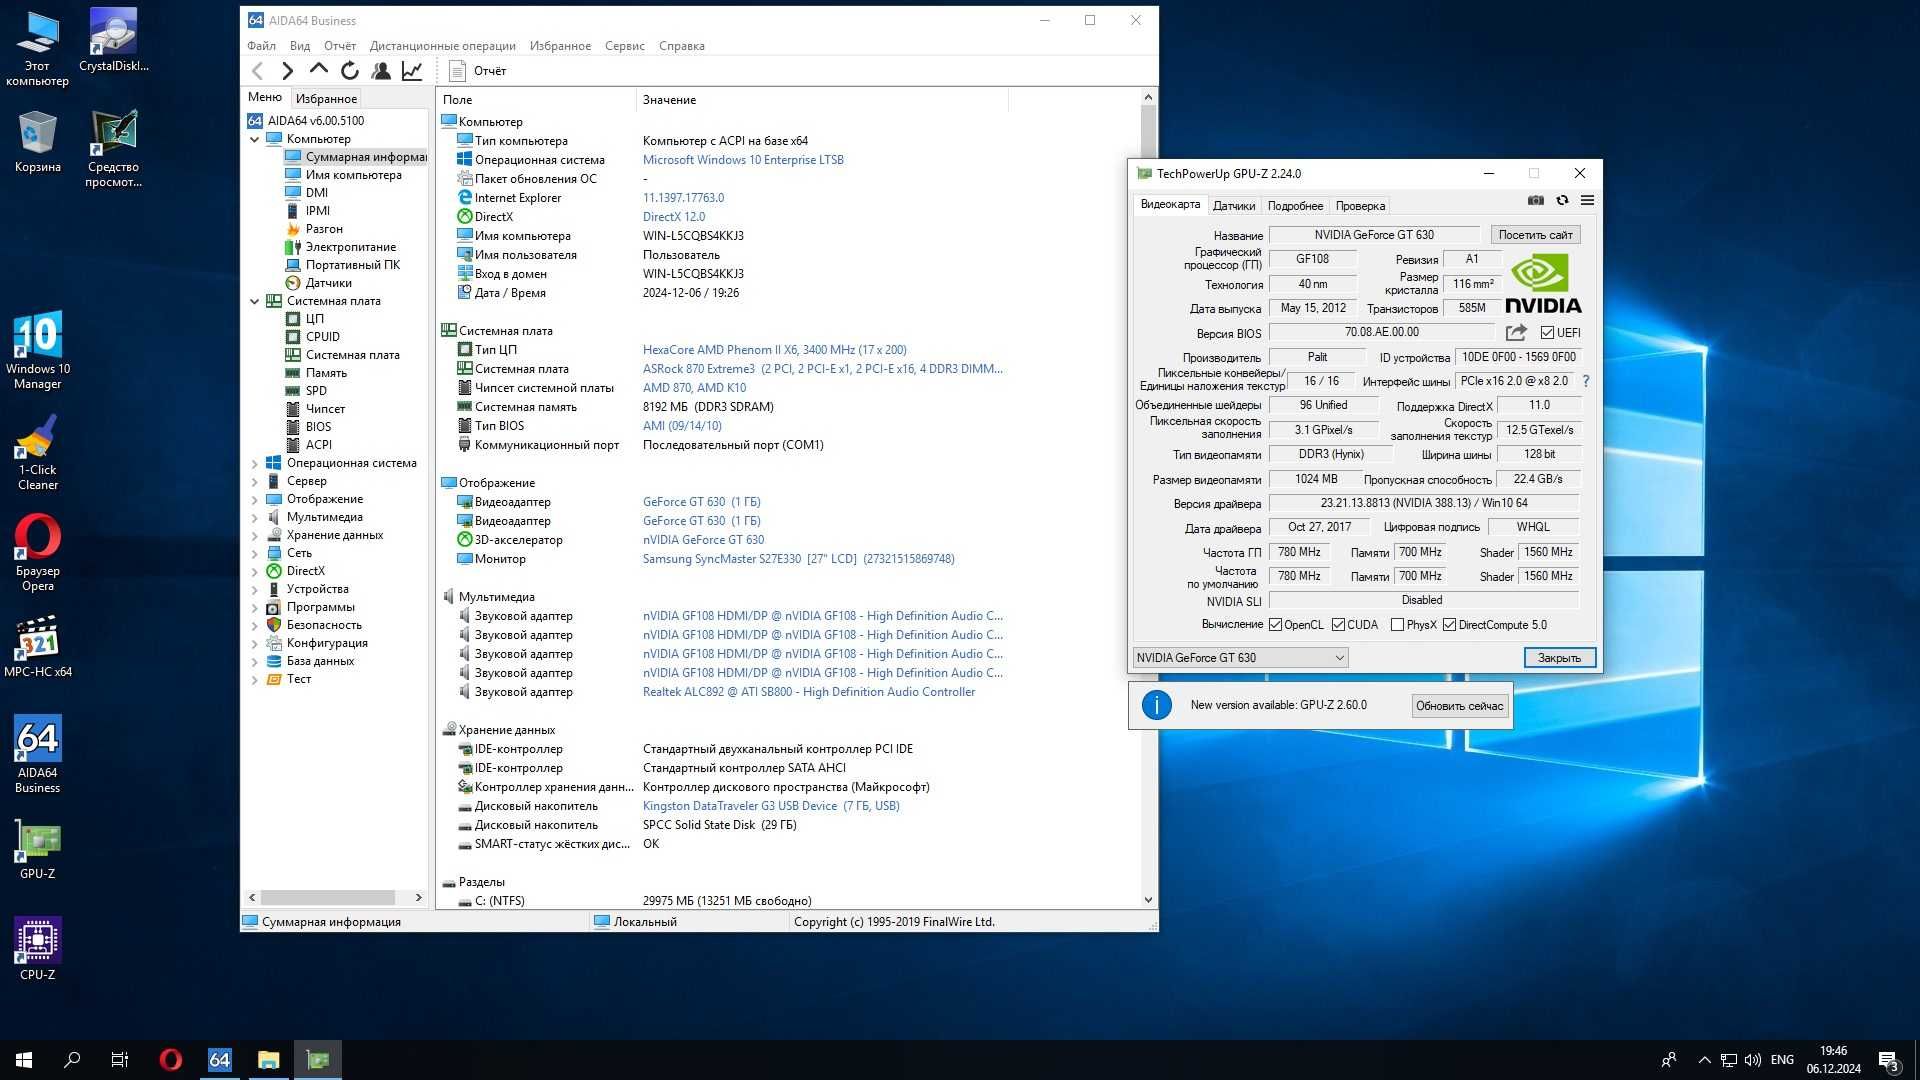Image resolution: width=1920 pixels, height=1080 pixels.
Task: Open MPC-HC x64 desktop icon
Action: point(38,647)
